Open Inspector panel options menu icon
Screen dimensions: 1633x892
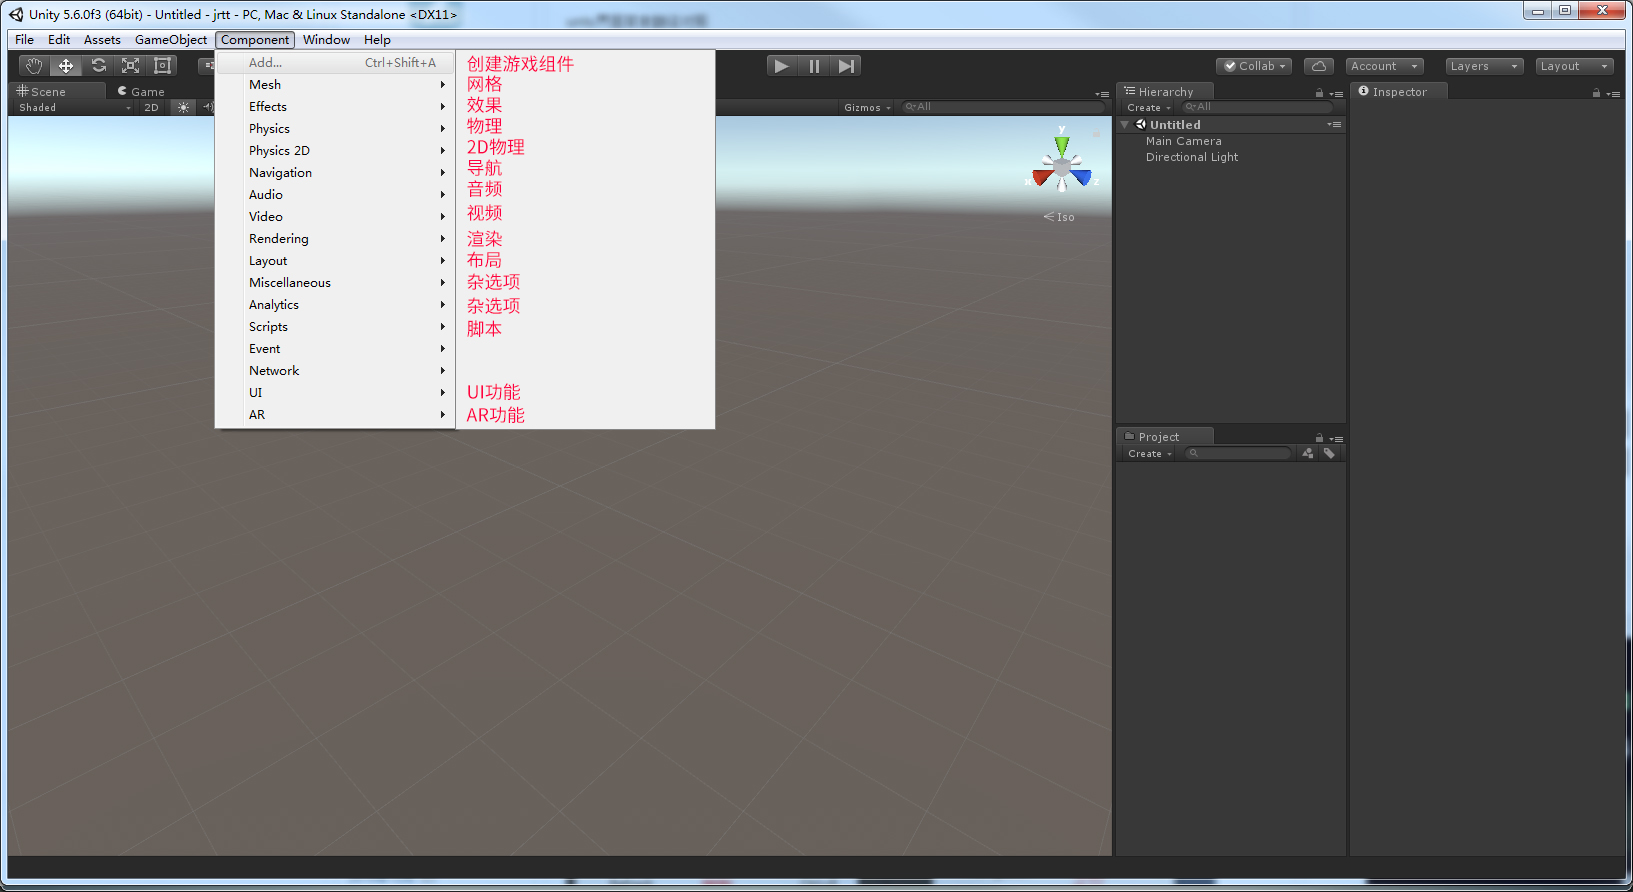coord(1613,94)
